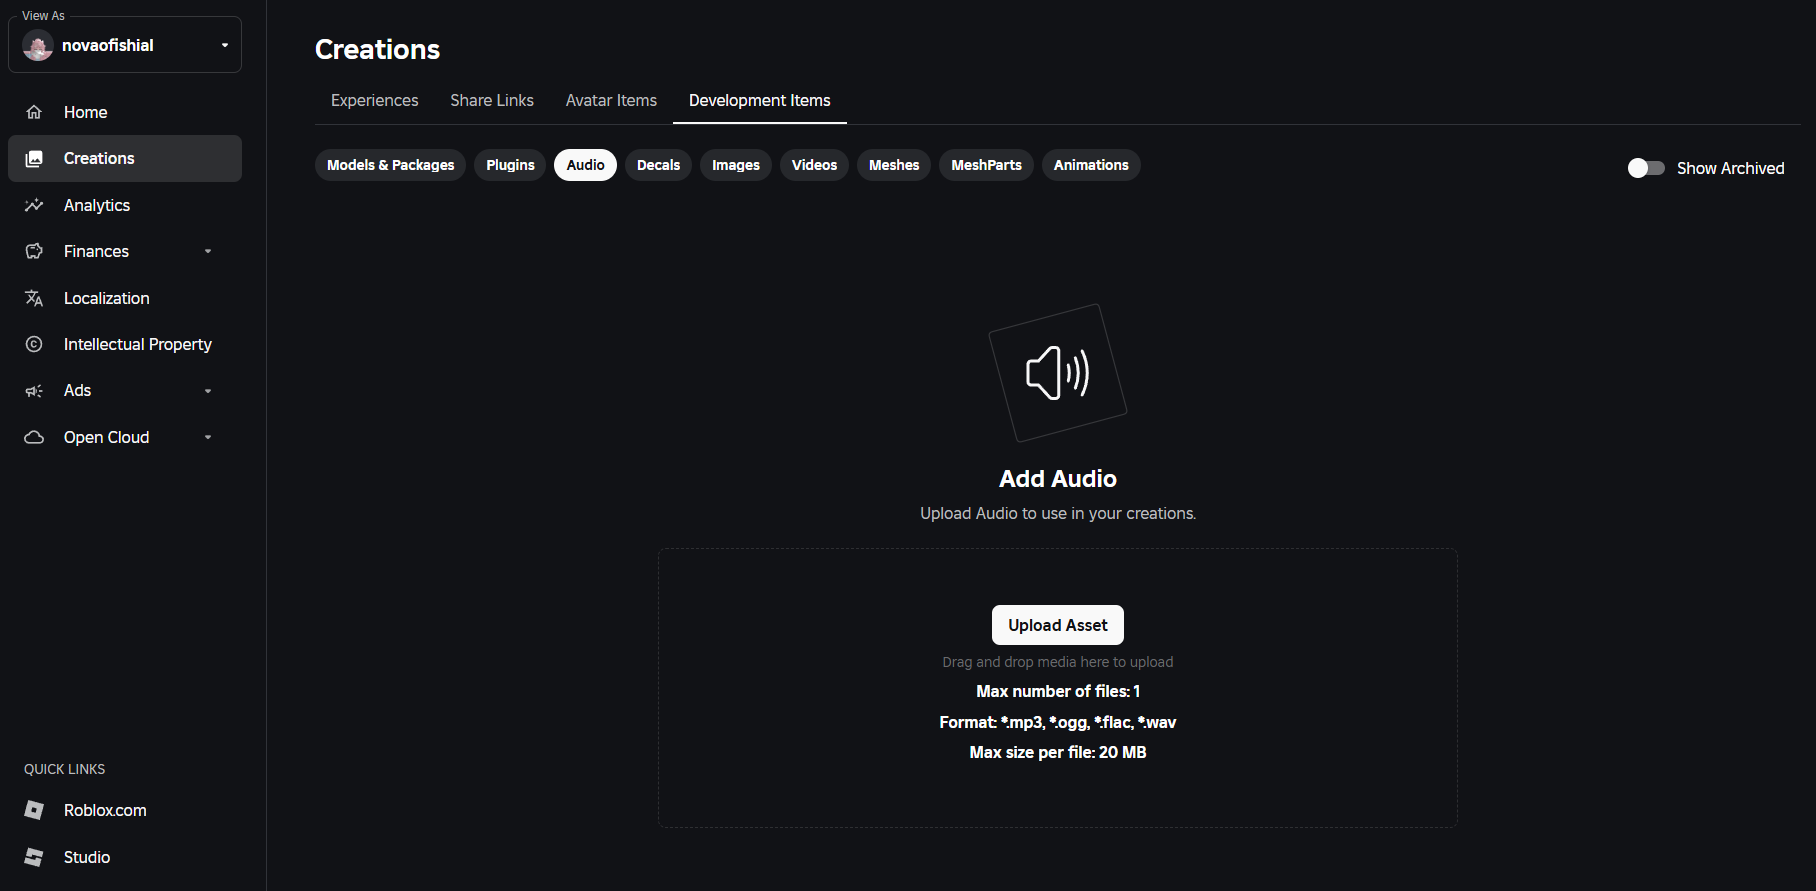Click the Intellectual Property copyright icon

[x=34, y=344]
